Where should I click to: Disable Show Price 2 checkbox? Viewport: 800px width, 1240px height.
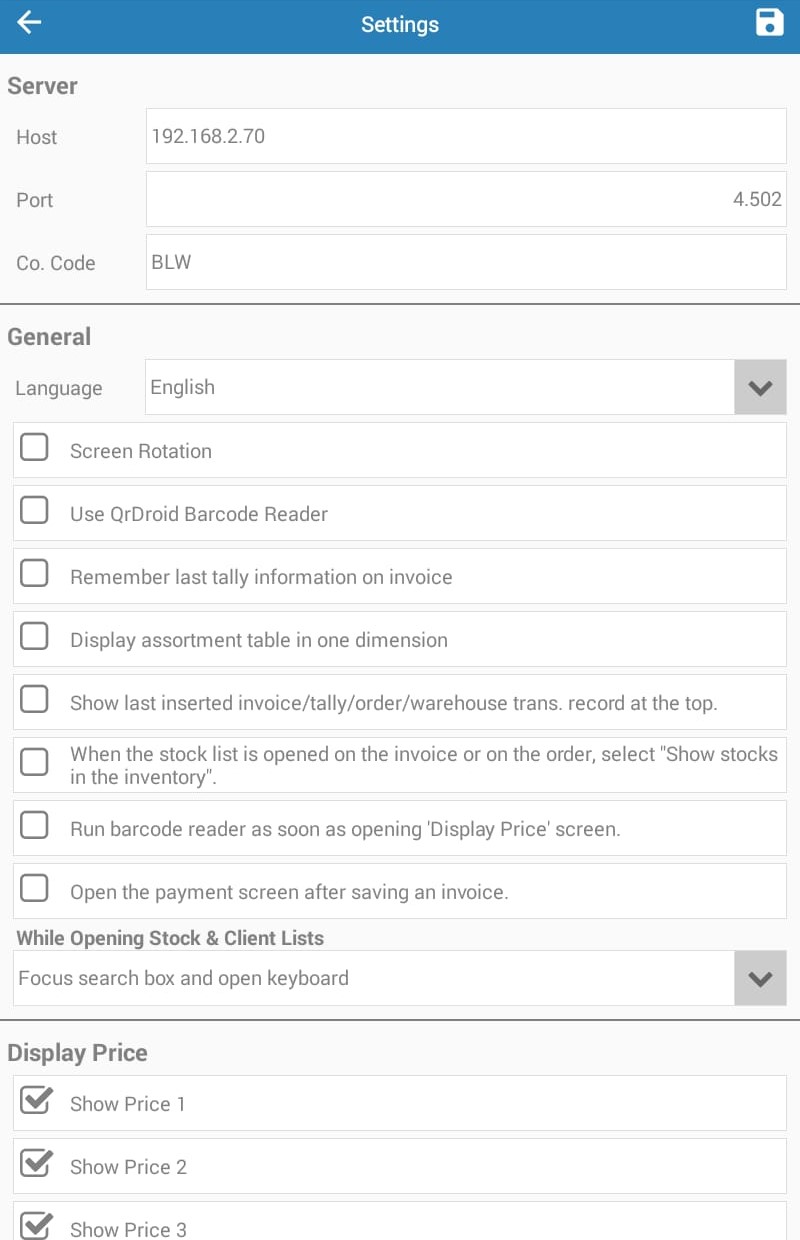coord(36,1163)
